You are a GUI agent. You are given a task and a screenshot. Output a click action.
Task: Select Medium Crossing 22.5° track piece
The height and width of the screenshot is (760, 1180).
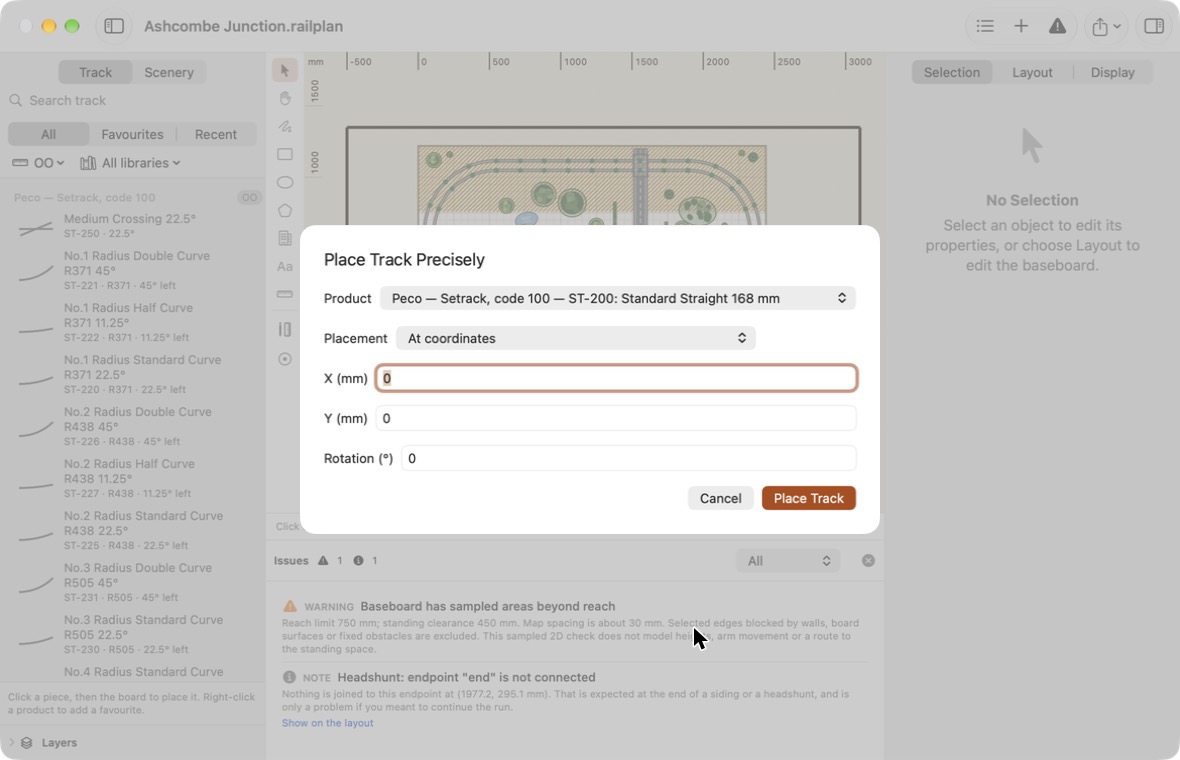pos(132,226)
